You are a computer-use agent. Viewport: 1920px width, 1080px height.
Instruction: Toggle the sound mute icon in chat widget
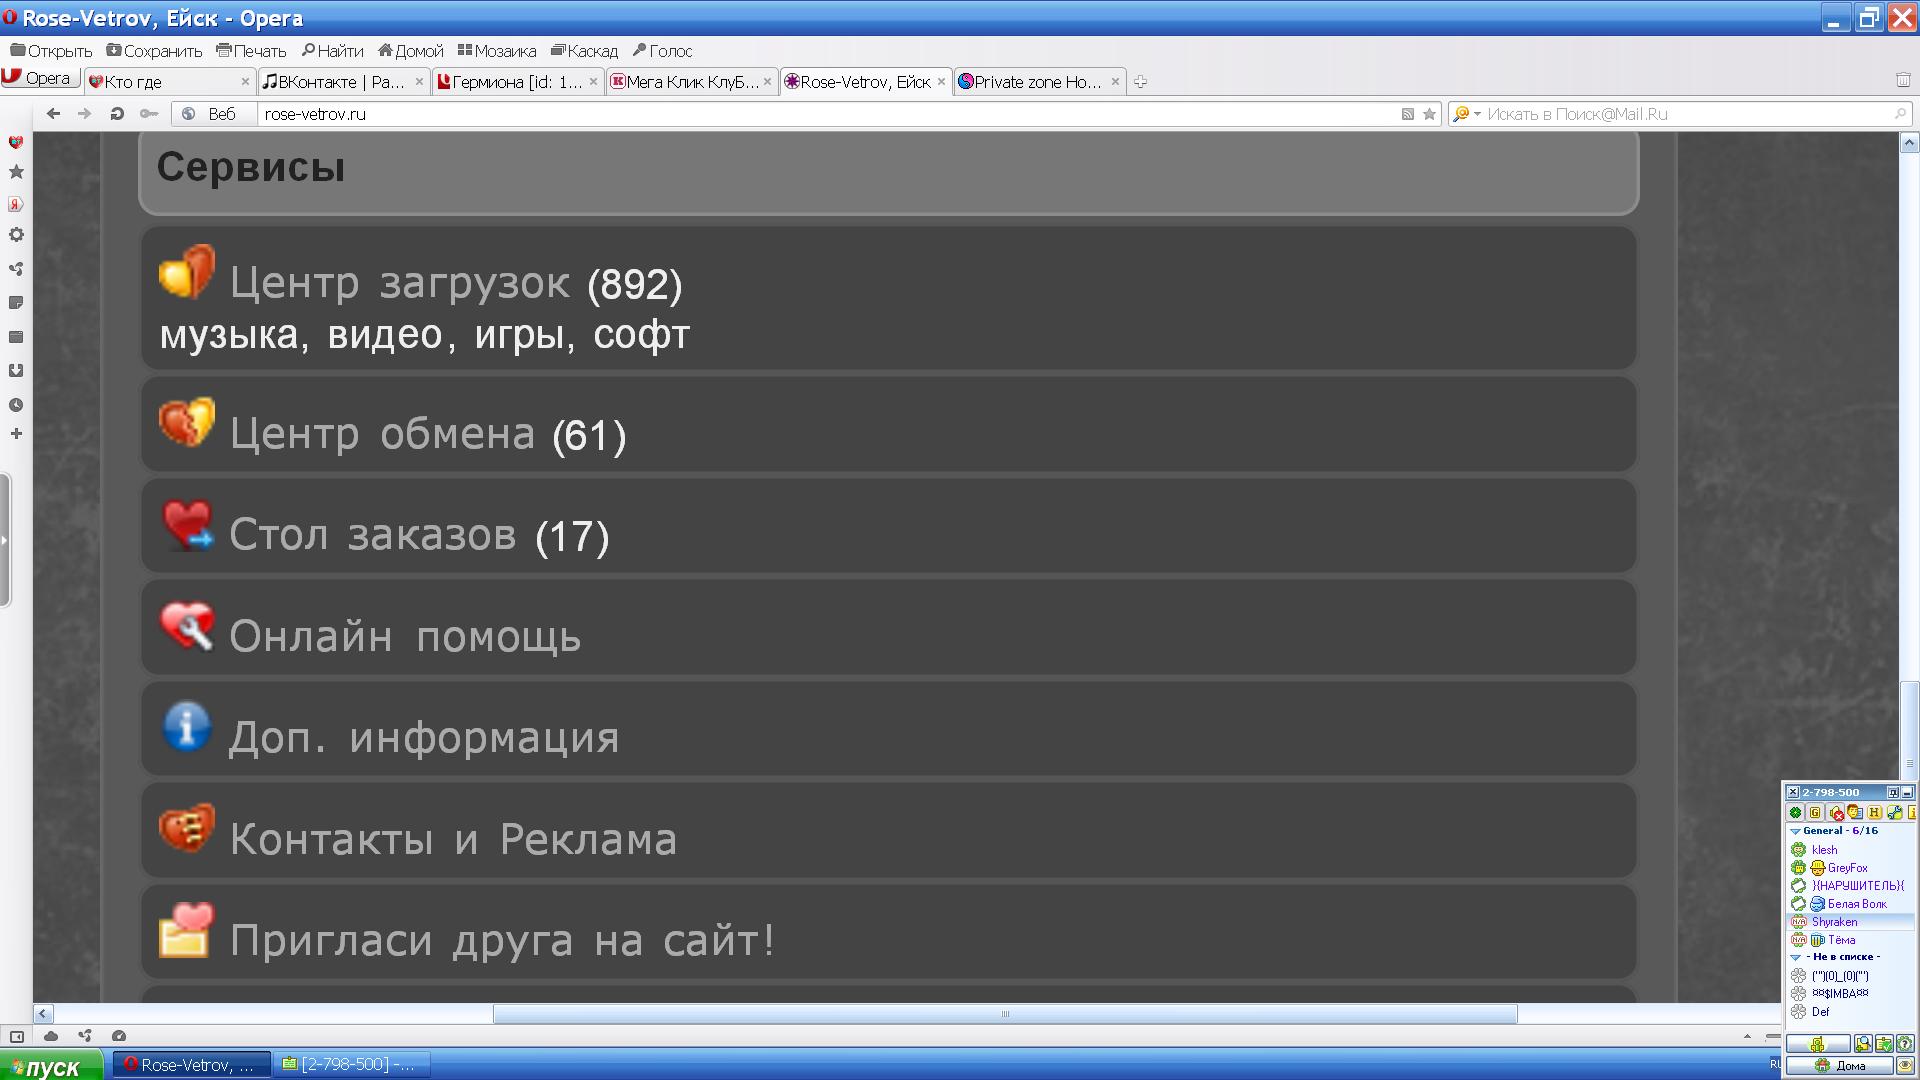click(1837, 813)
